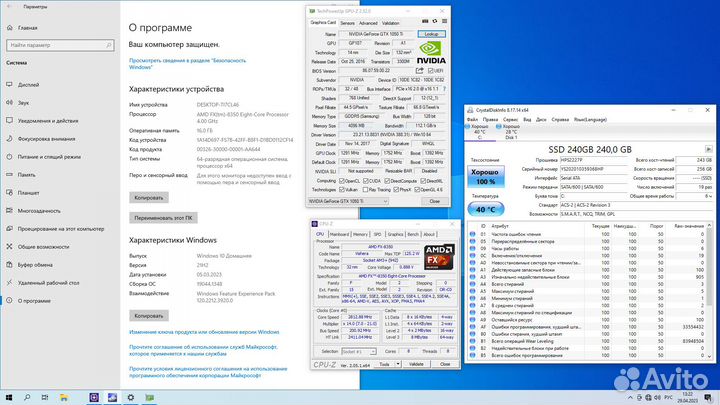Open Память in the Settings sidebar
Screen dimensions: 720x405
point(26,175)
